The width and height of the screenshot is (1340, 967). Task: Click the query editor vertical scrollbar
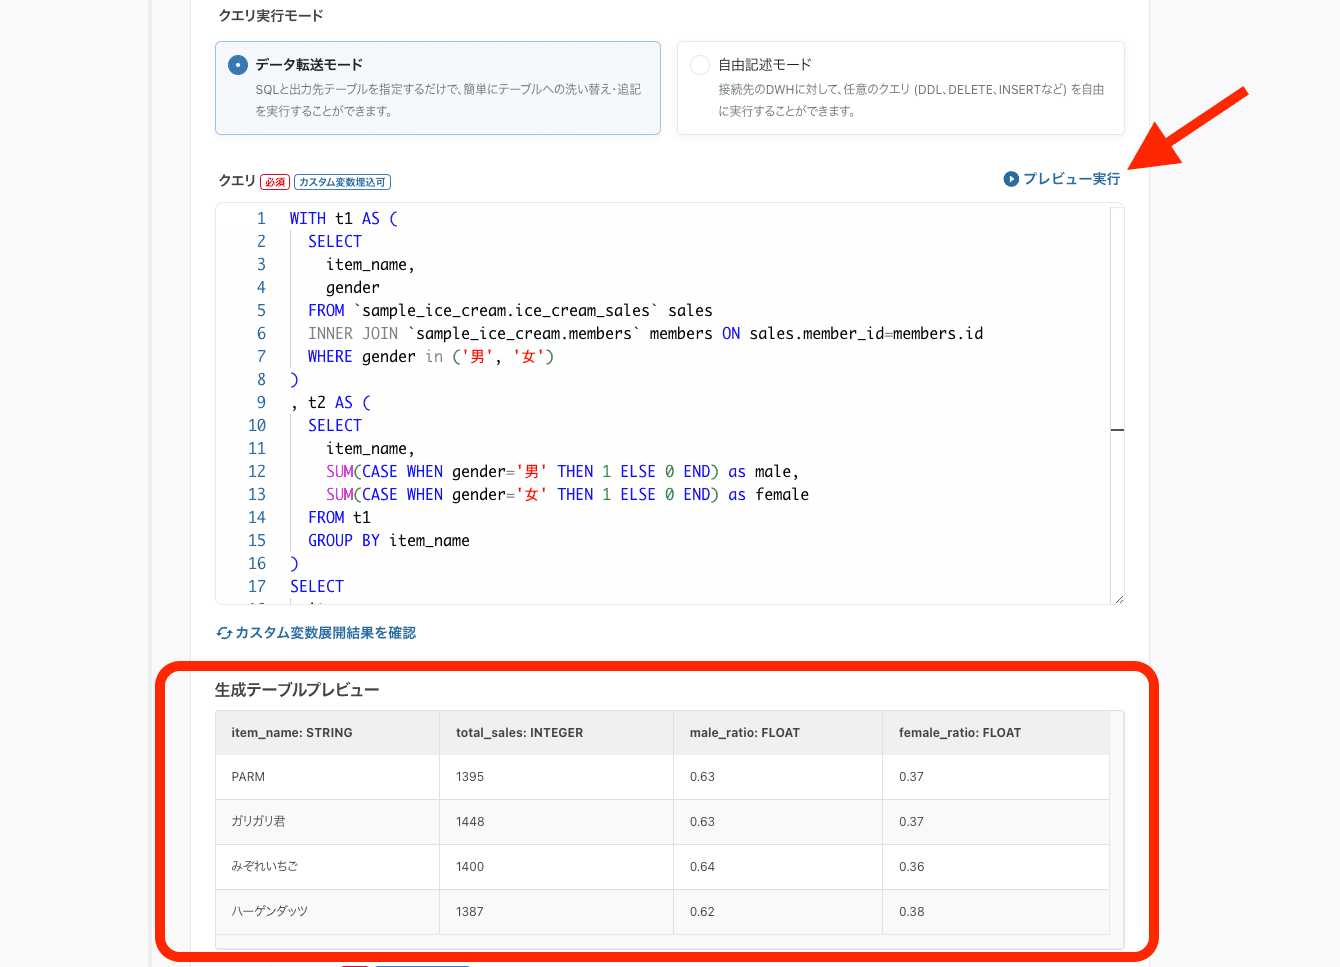coord(1117,430)
